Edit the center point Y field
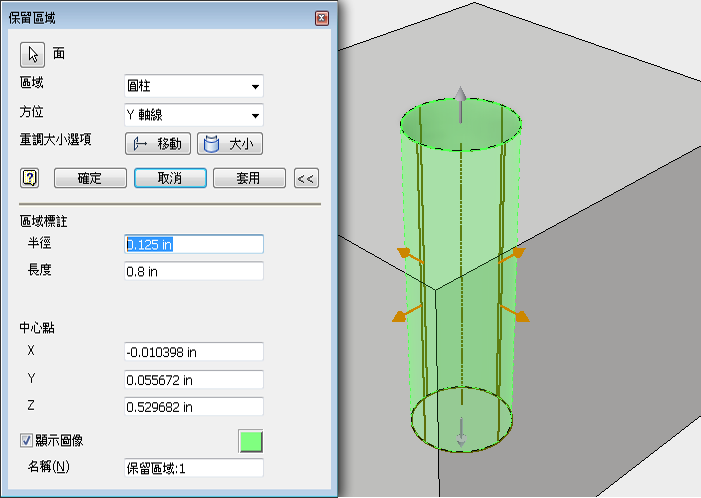Screen dimensions: 701x498 [194, 380]
